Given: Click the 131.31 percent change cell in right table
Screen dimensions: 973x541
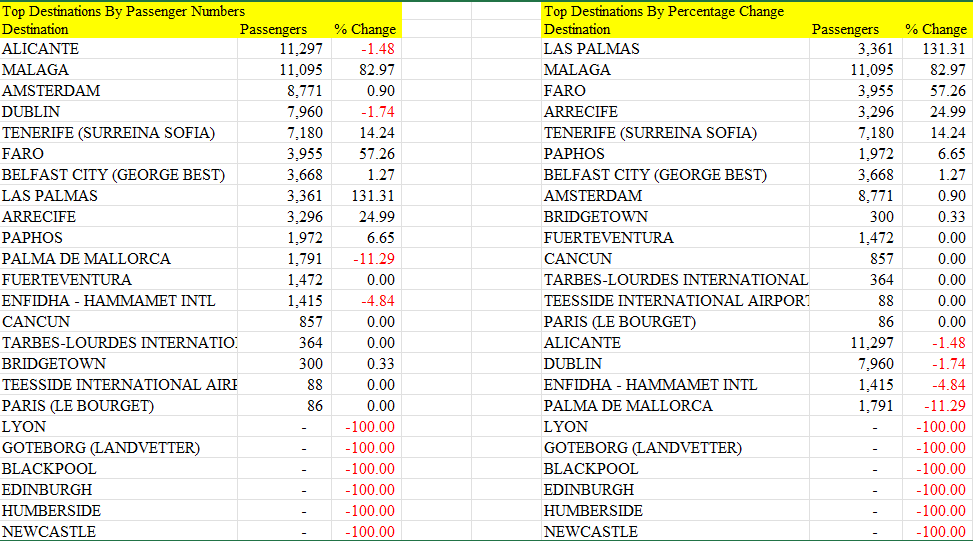Looking at the screenshot, I should [x=938, y=48].
